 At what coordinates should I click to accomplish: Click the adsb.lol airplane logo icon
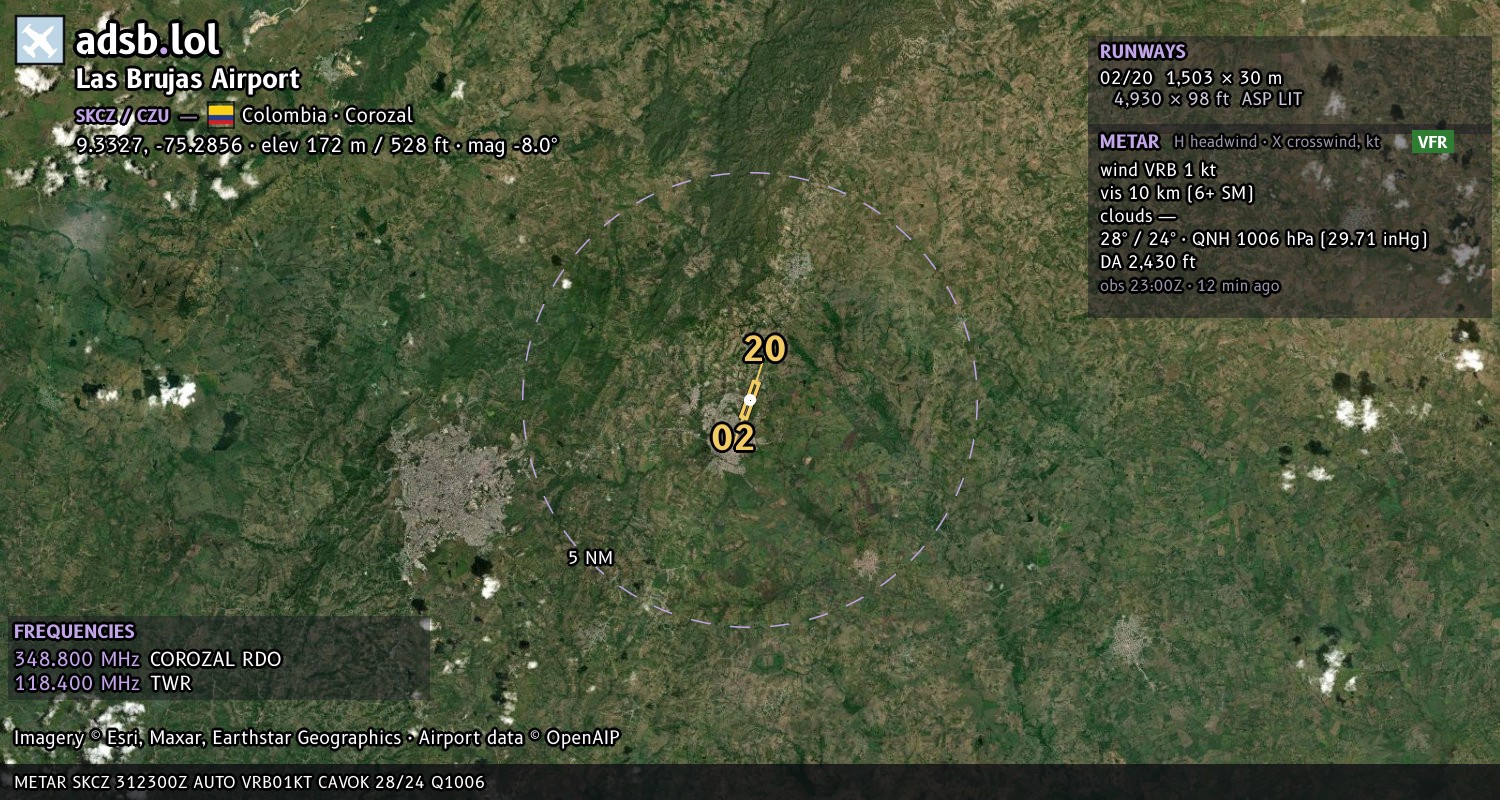pos(40,41)
